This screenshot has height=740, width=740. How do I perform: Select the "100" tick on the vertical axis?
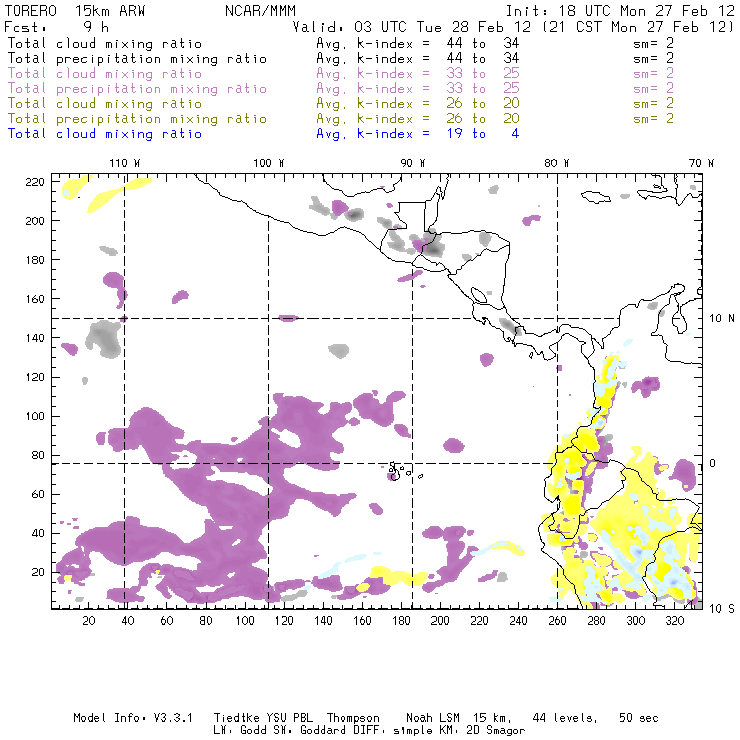(x=35, y=416)
